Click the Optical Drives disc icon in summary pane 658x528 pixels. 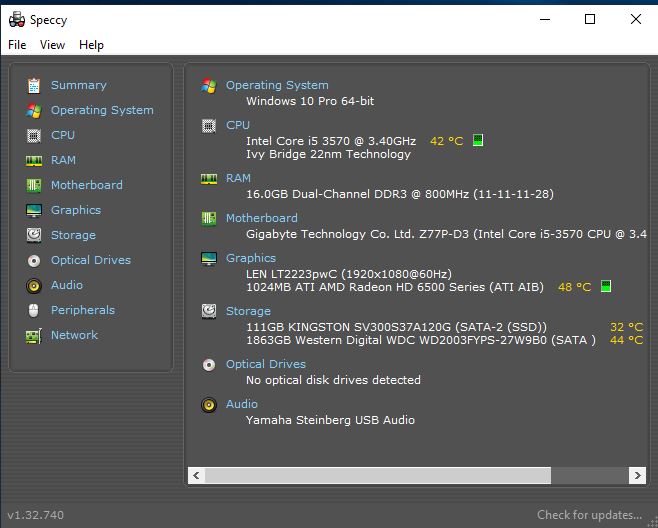[x=209, y=365]
